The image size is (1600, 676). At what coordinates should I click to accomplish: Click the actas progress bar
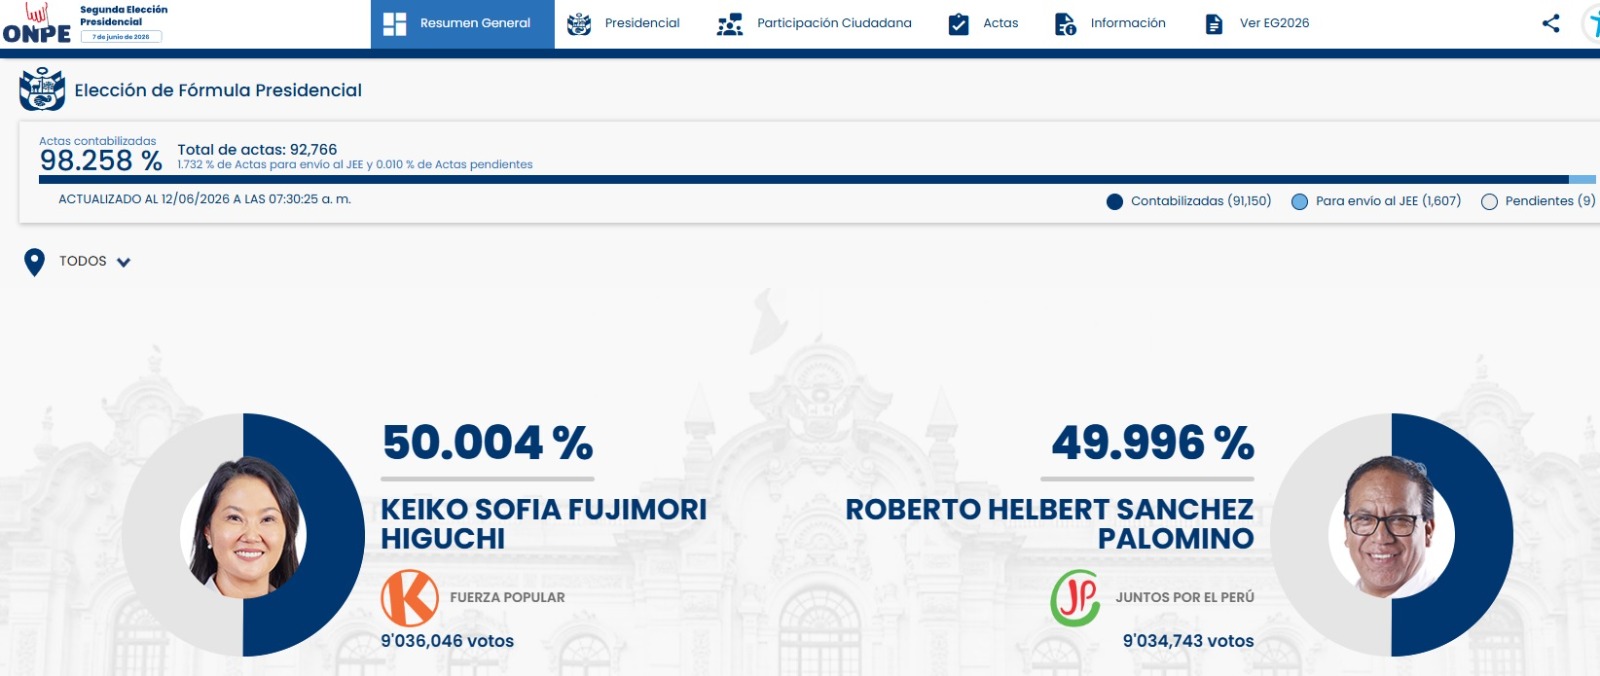[x=817, y=180]
